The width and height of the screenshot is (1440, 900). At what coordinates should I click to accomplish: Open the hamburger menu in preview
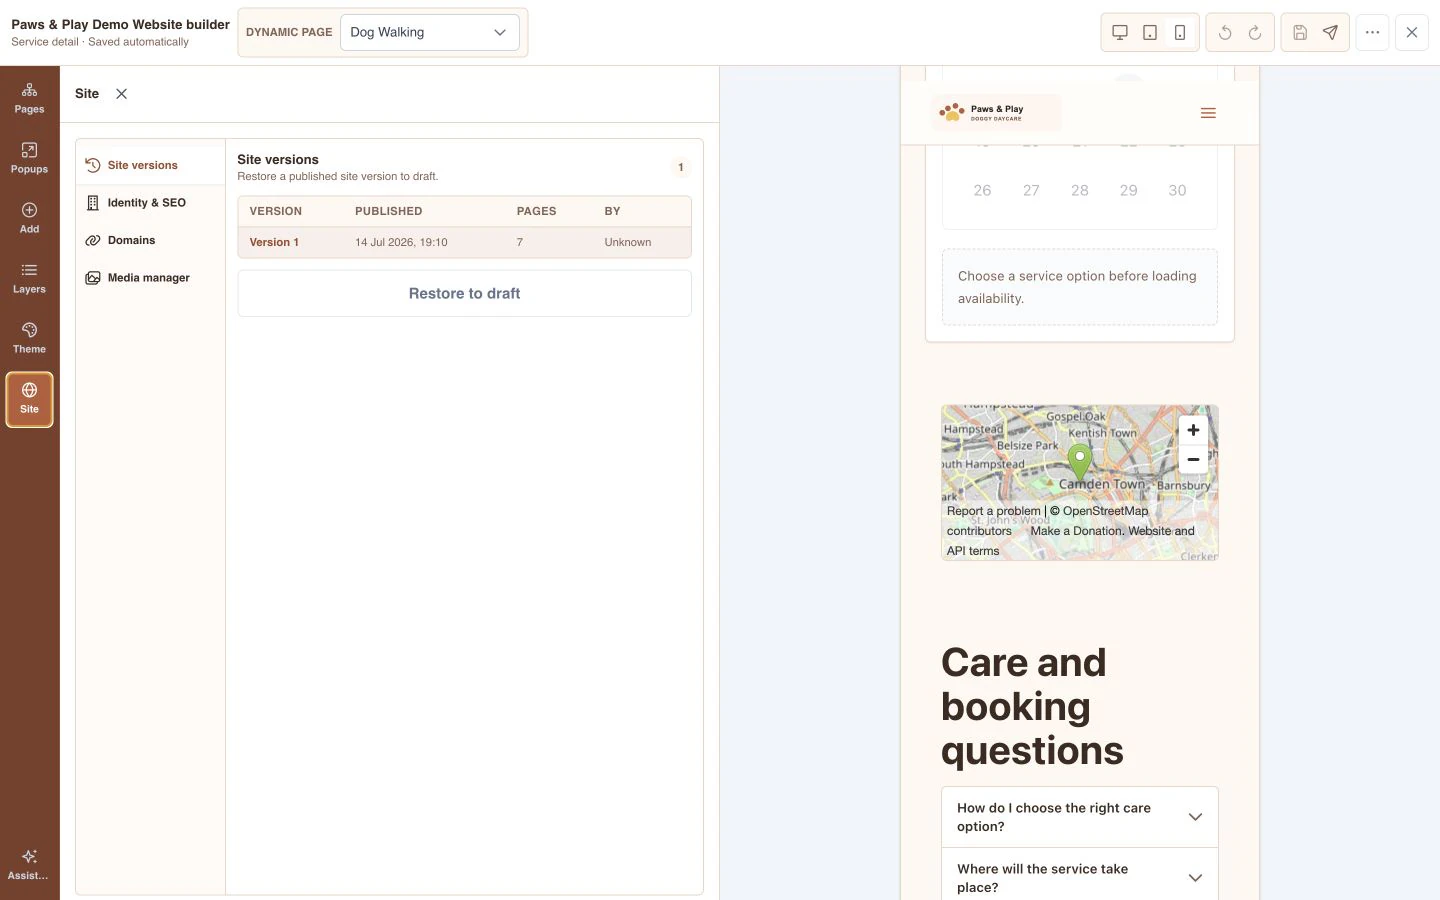1208,113
